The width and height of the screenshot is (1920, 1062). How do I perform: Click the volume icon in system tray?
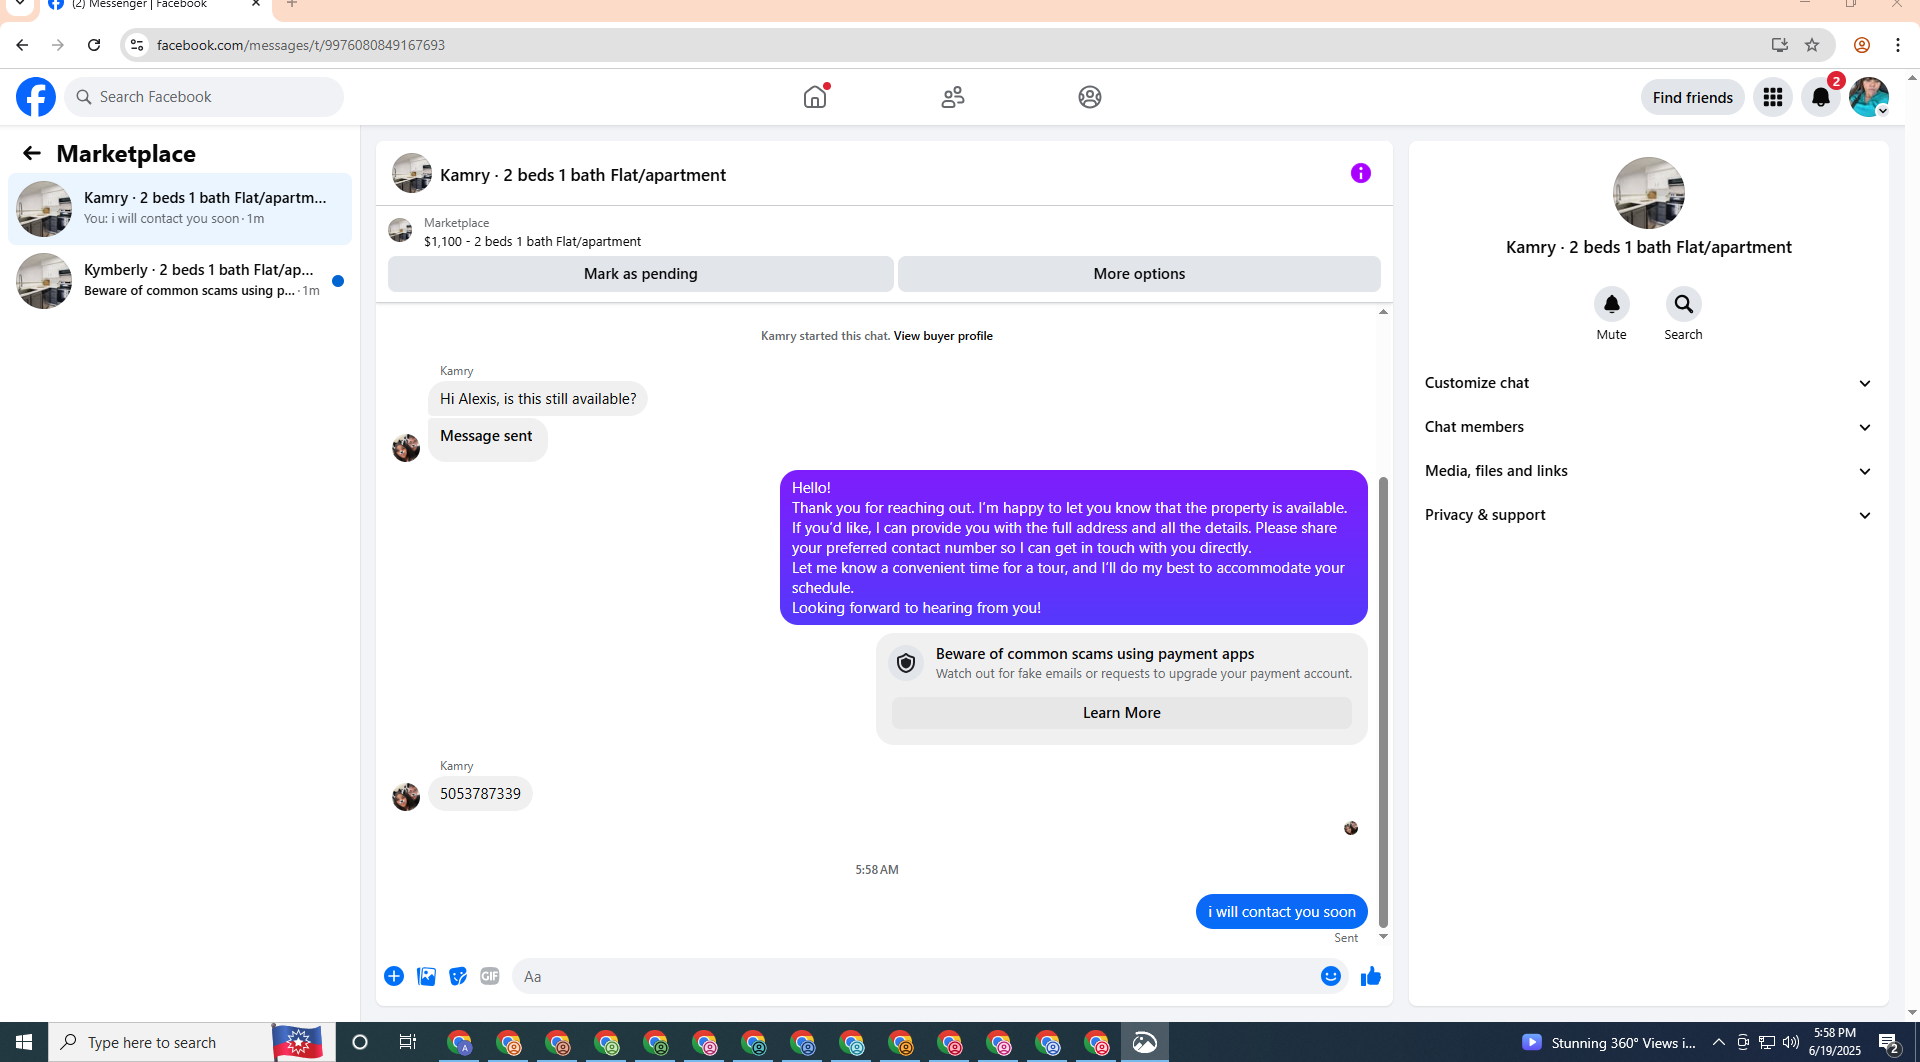pyautogui.click(x=1791, y=1042)
